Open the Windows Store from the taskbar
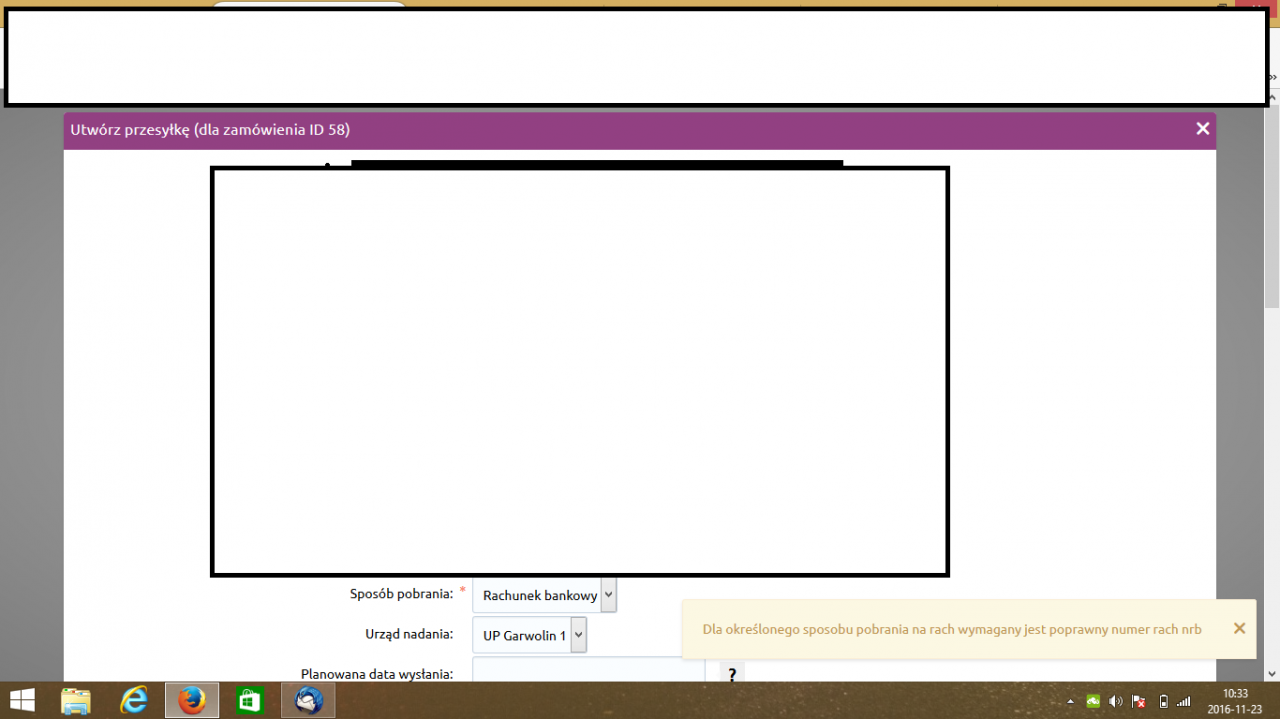This screenshot has height=719, width=1280. click(249, 700)
